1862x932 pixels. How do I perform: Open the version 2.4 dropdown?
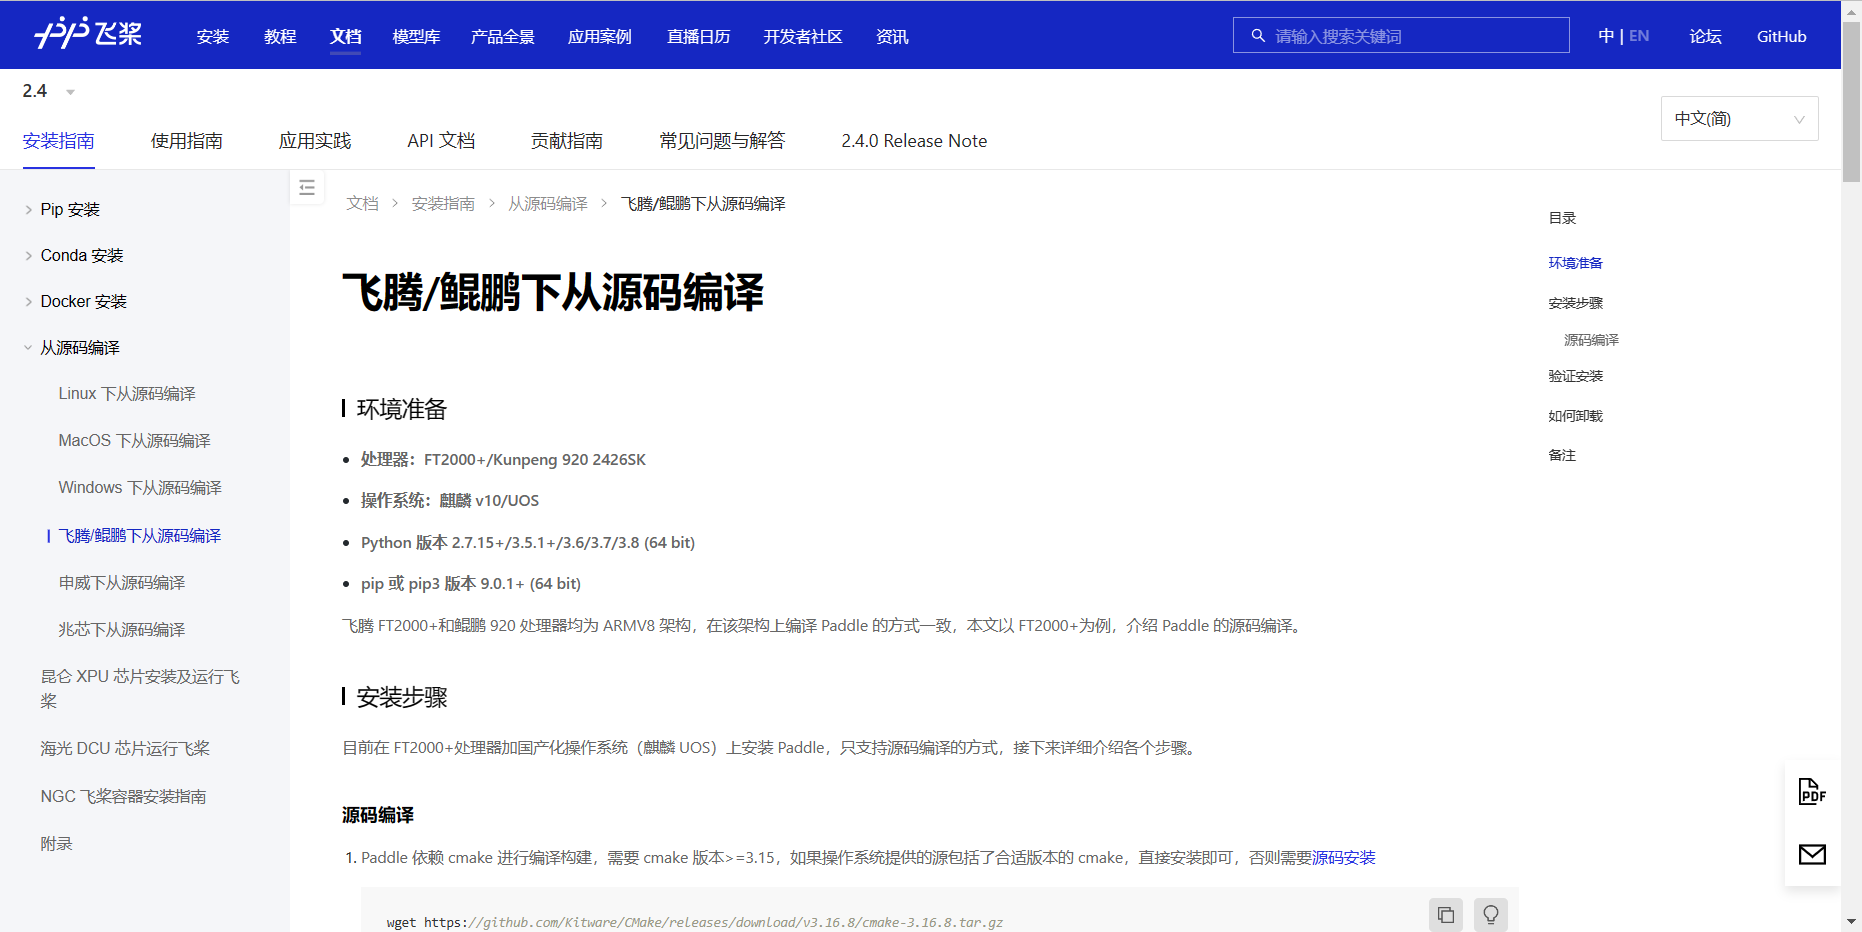pyautogui.click(x=48, y=90)
